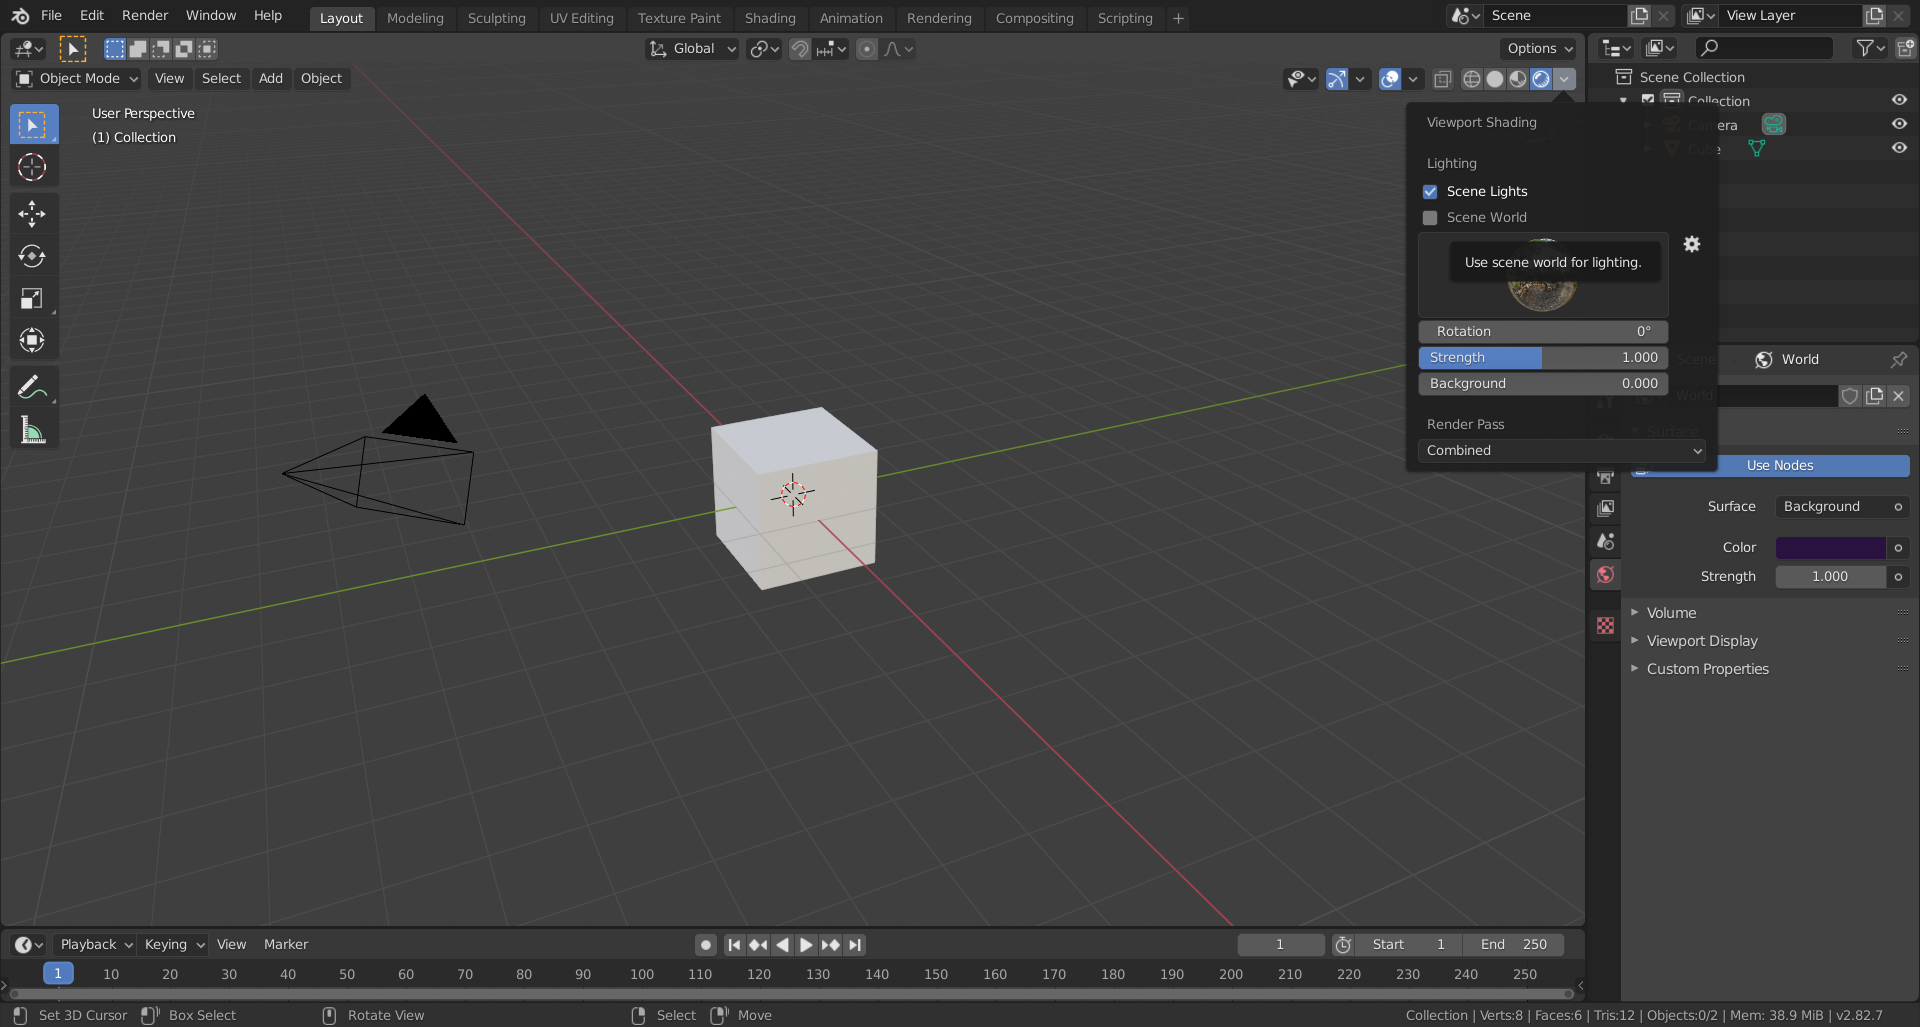Toggle the snapping magnet icon

click(800, 49)
